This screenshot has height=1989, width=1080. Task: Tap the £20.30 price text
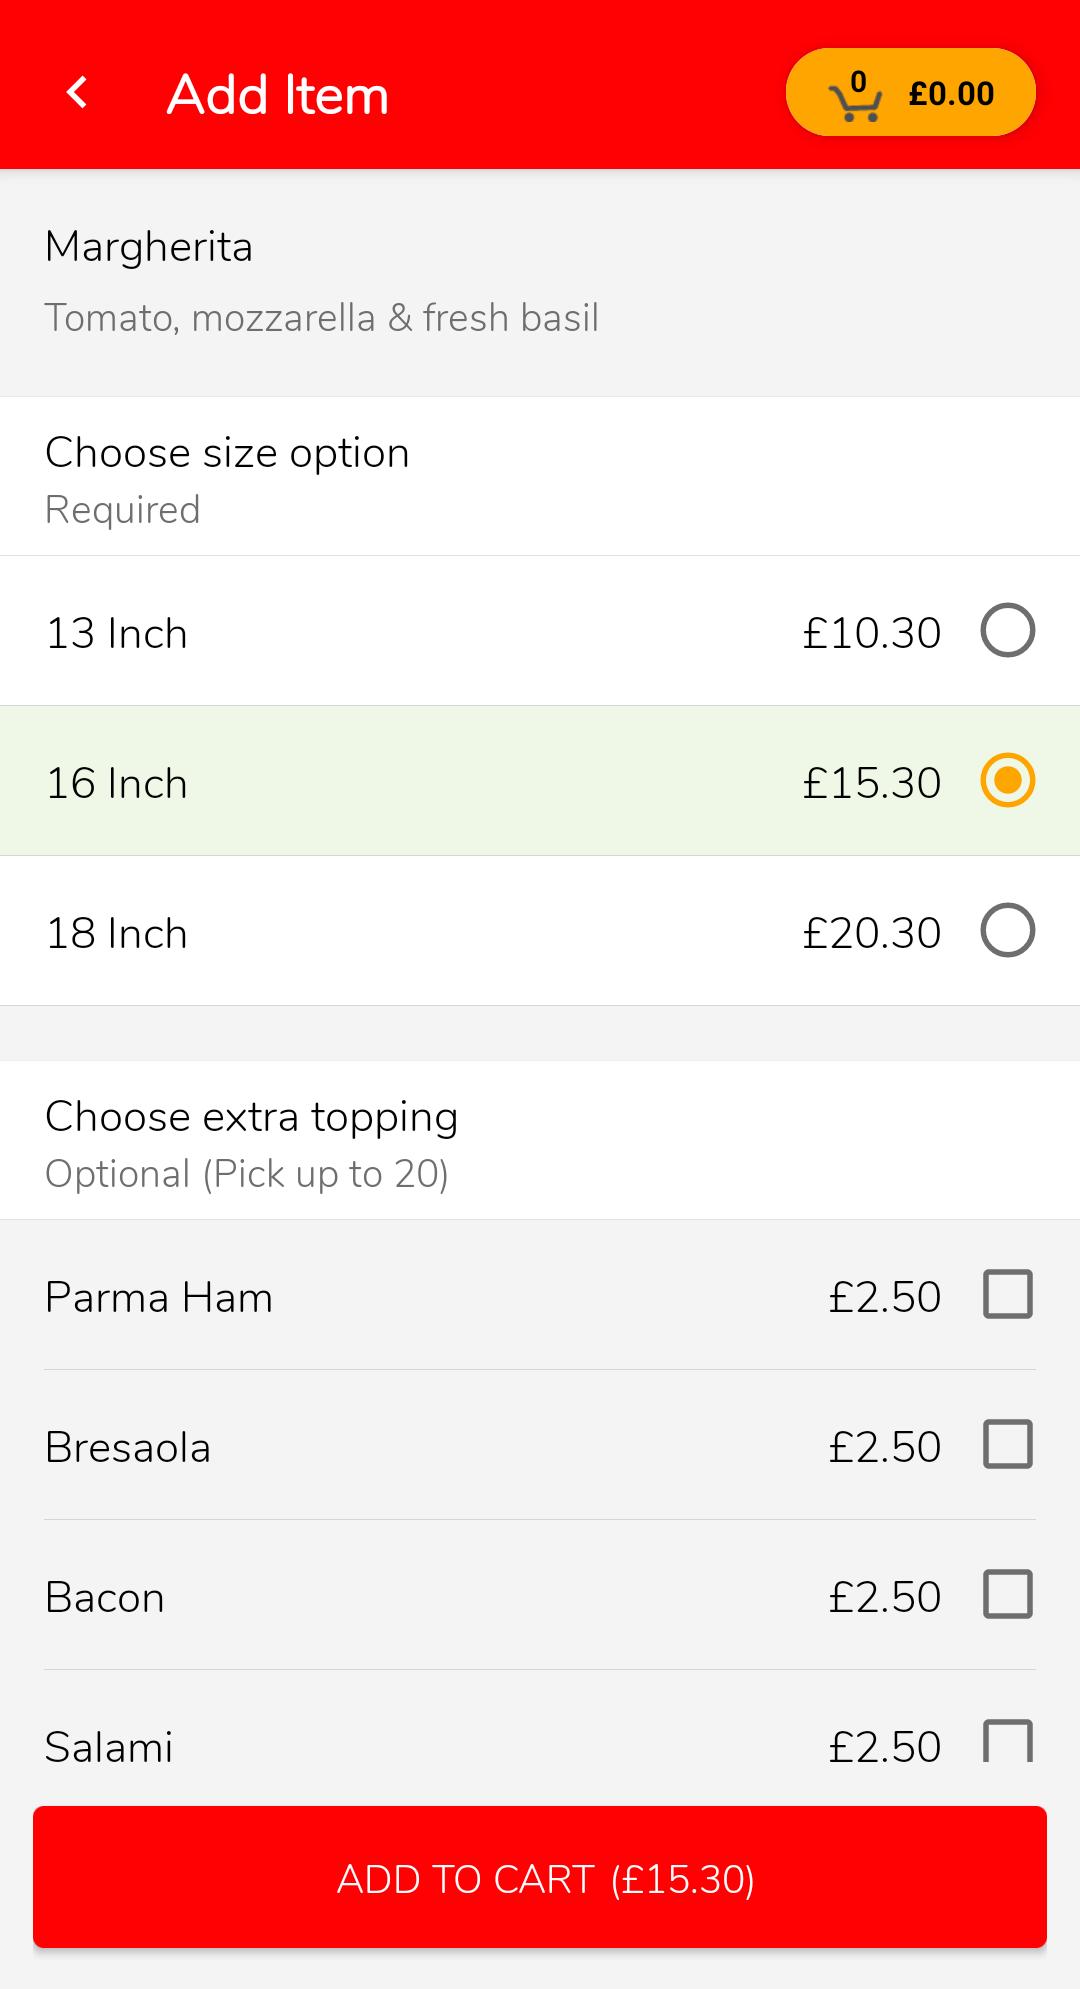coord(872,933)
